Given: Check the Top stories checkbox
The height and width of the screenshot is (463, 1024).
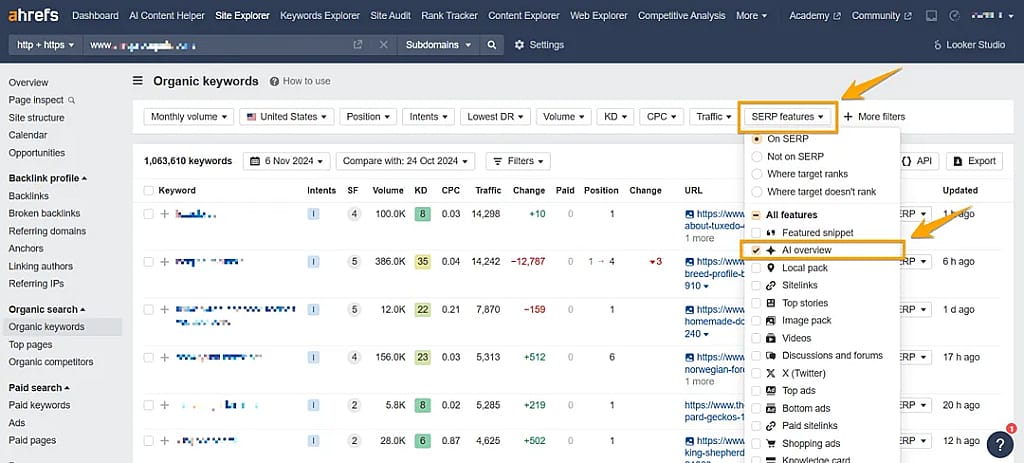Looking at the screenshot, I should click(x=756, y=303).
